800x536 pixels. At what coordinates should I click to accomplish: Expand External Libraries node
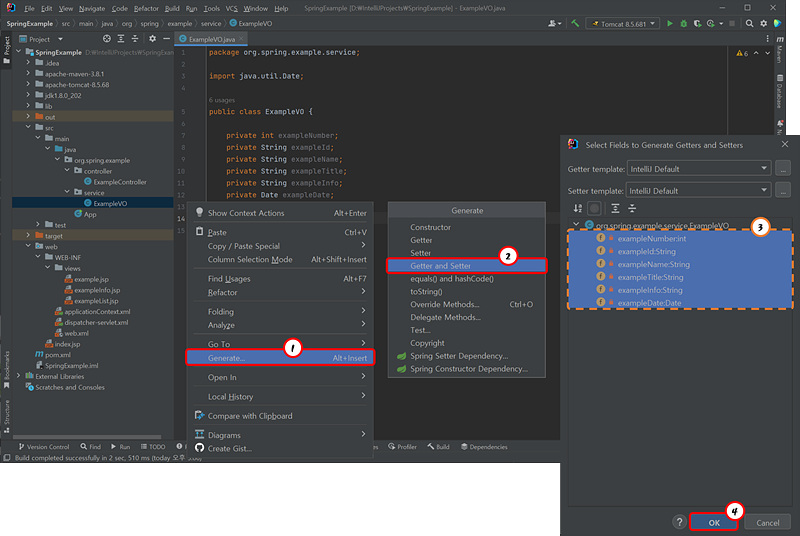pyautogui.click(x=19, y=376)
